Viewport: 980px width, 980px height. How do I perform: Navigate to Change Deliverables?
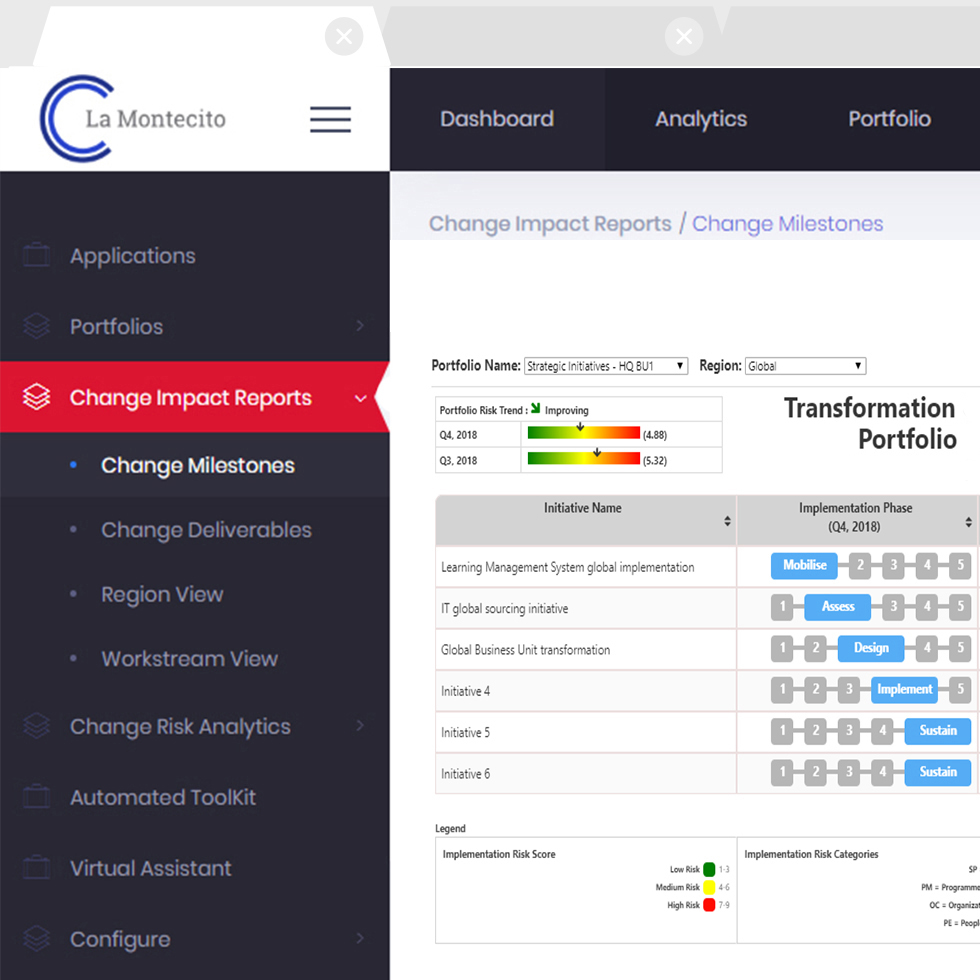point(205,530)
